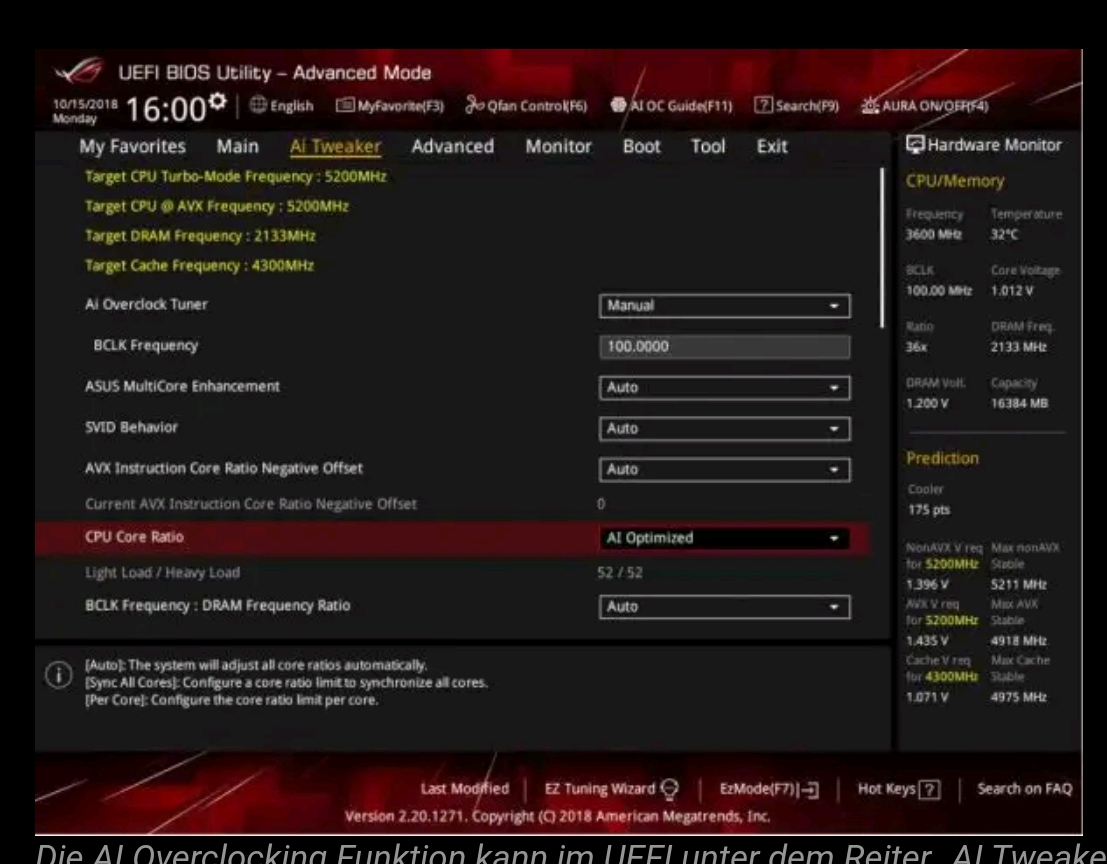Screen dimensions: 1107x864
Task: Open Ai Overclock Tuner dropdown
Action: pyautogui.click(x=724, y=306)
